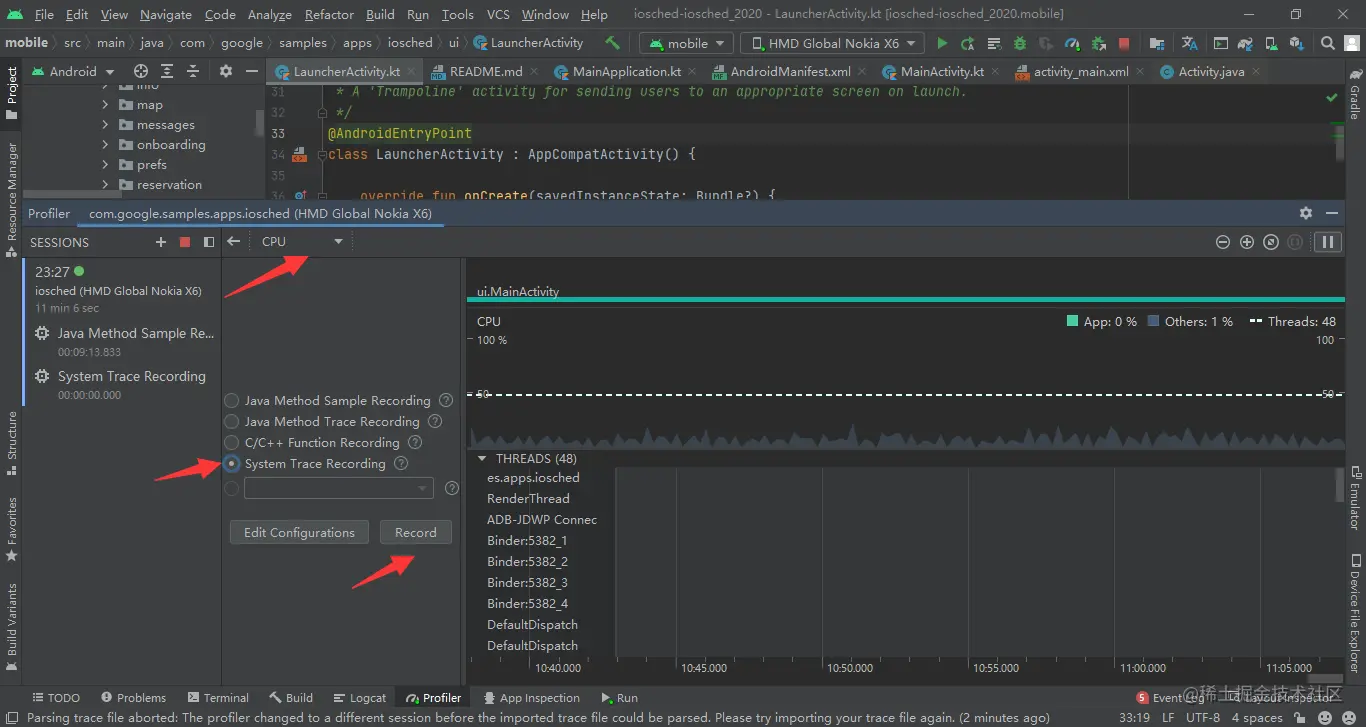Open the CPU profiler type dropdown

pyautogui.click(x=303, y=241)
